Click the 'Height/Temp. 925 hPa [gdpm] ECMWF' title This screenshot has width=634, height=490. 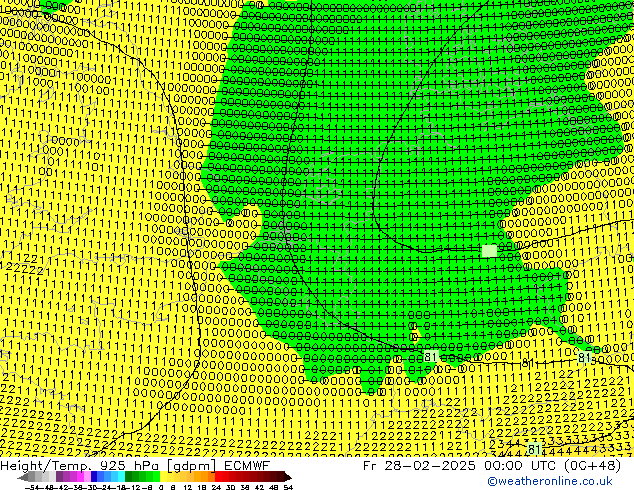[135, 465]
